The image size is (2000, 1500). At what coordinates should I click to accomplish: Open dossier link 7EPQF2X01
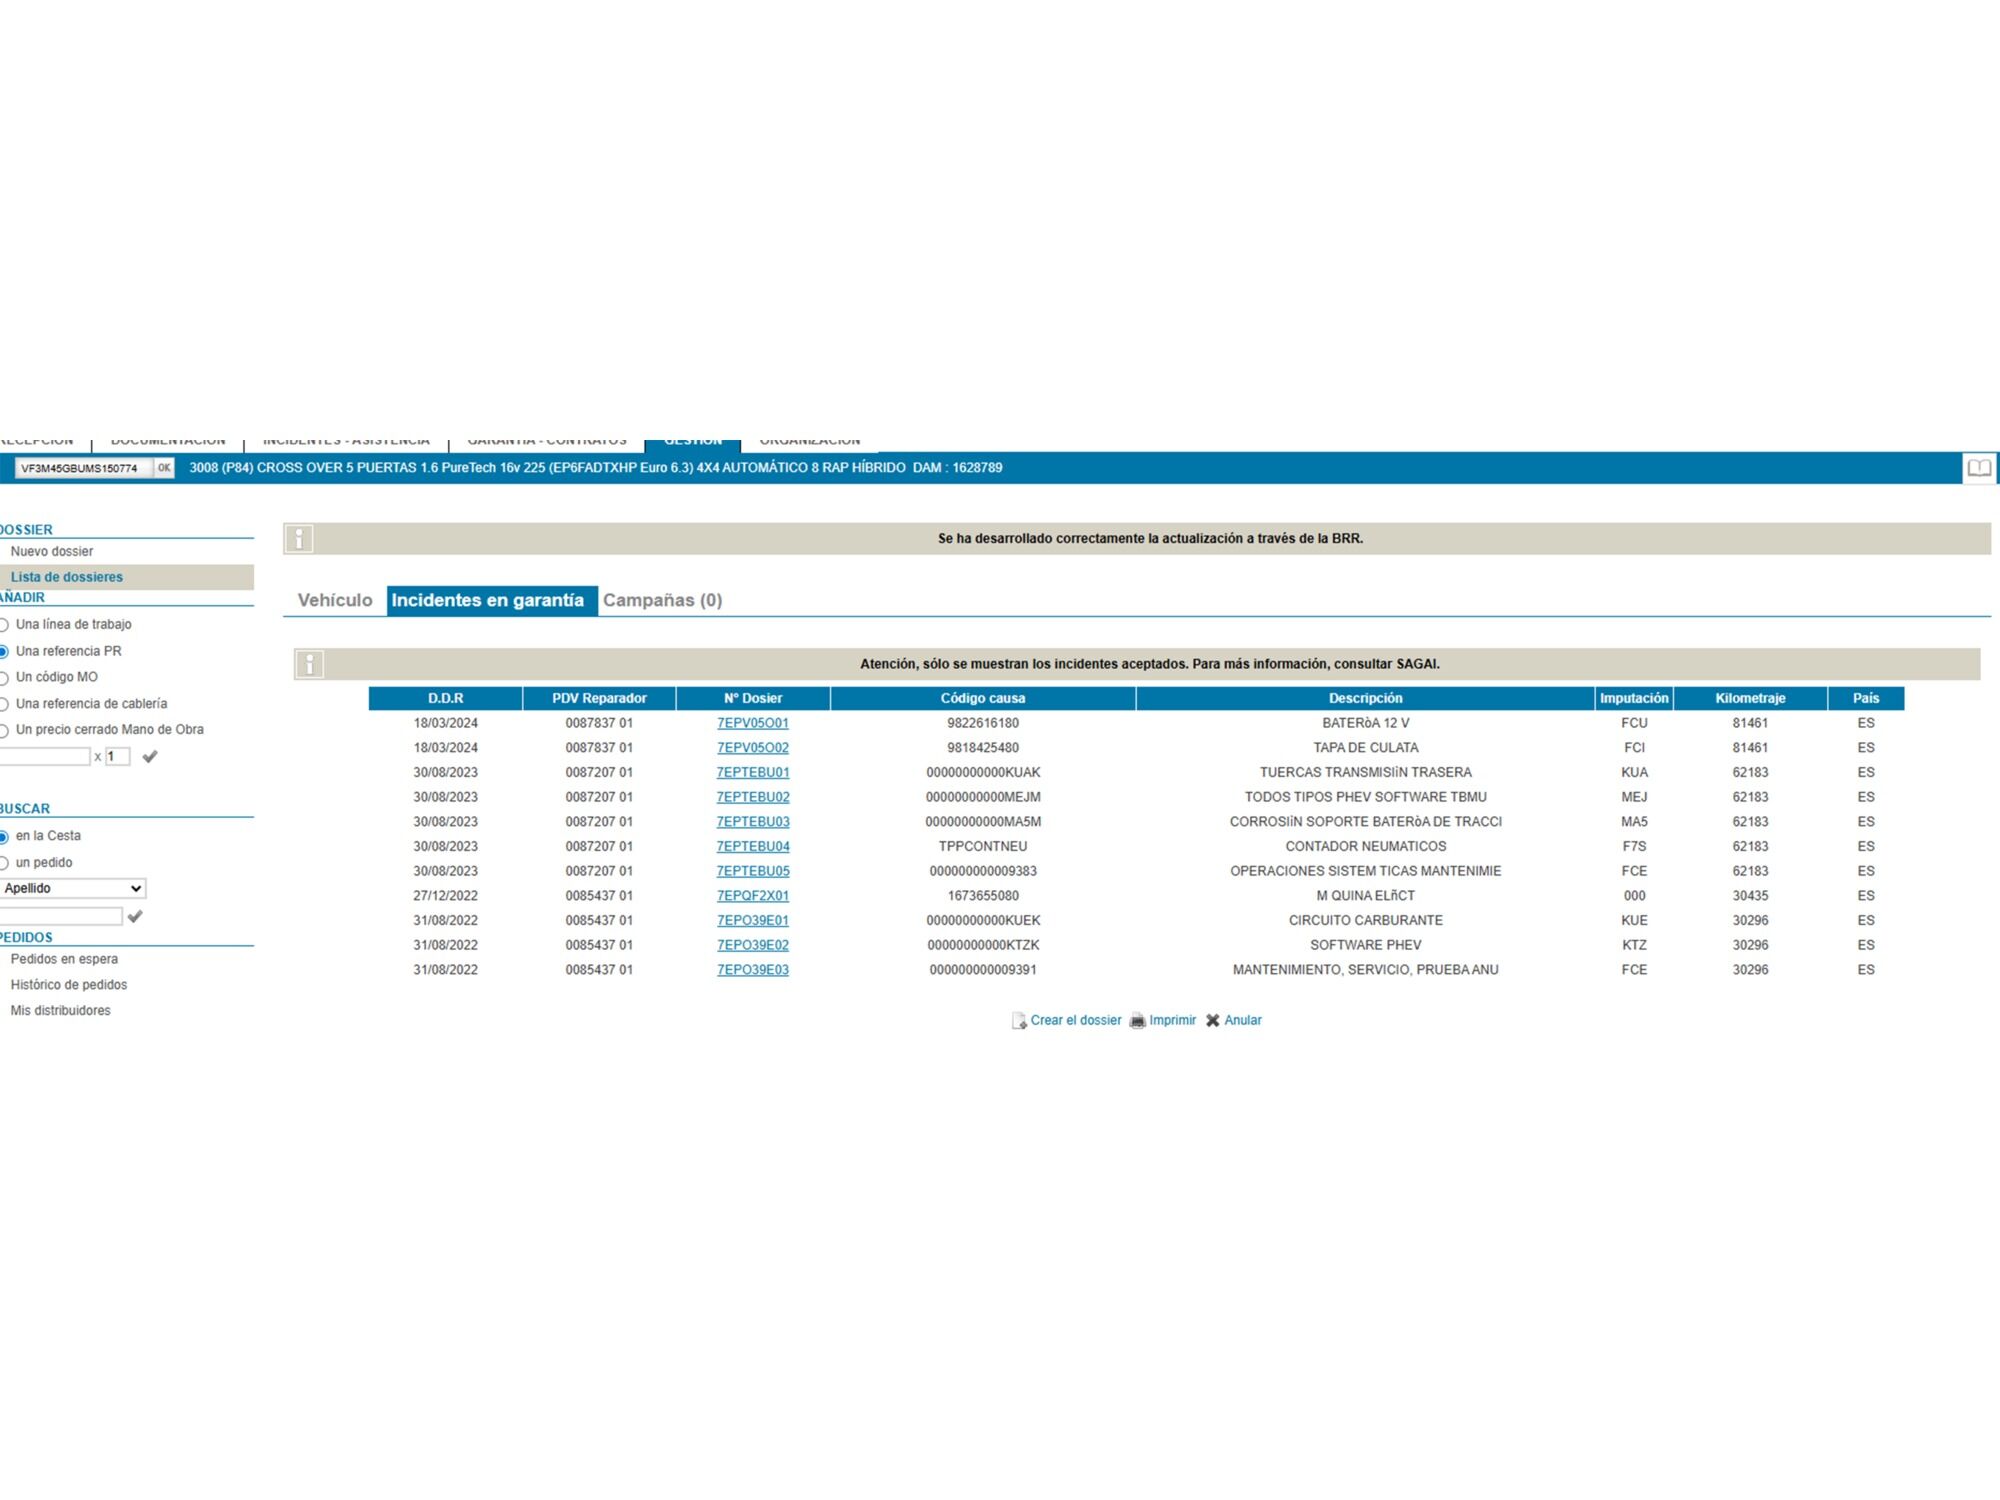pos(752,896)
